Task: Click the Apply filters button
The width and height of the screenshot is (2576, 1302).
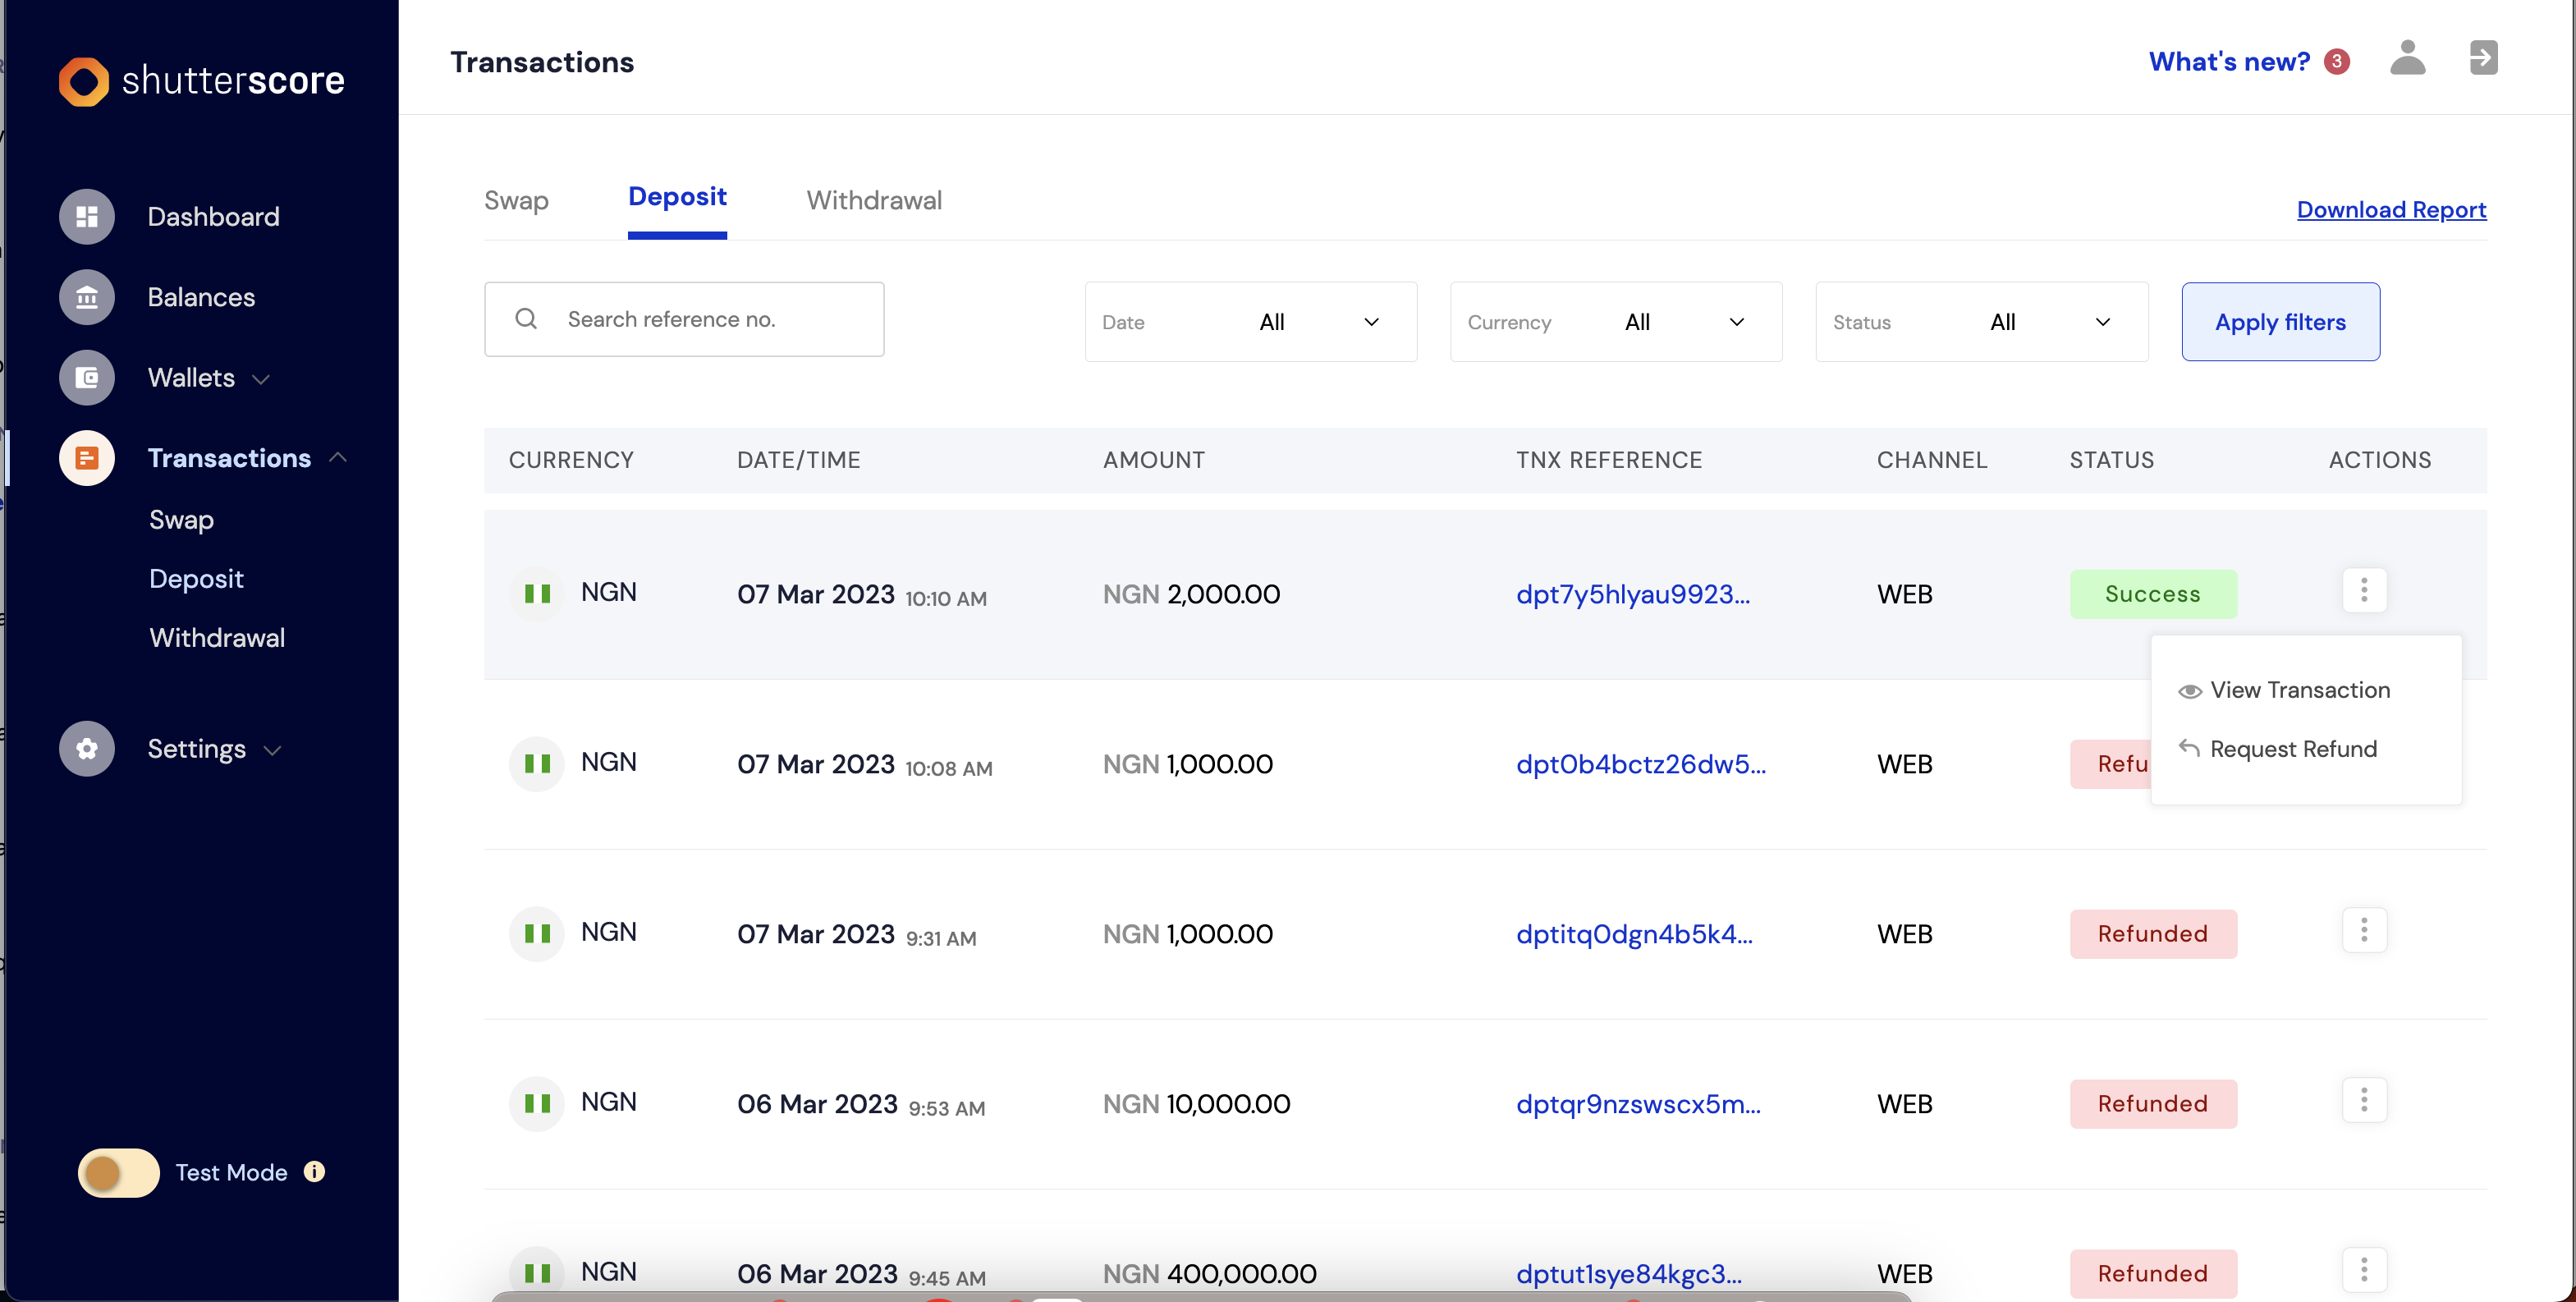Action: (2280, 322)
